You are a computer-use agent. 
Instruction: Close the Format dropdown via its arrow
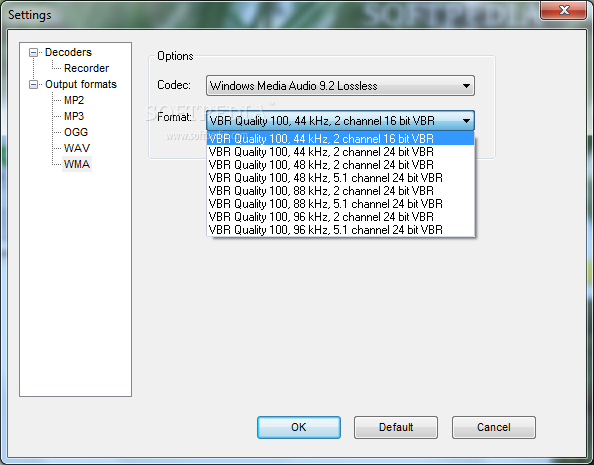coord(466,121)
